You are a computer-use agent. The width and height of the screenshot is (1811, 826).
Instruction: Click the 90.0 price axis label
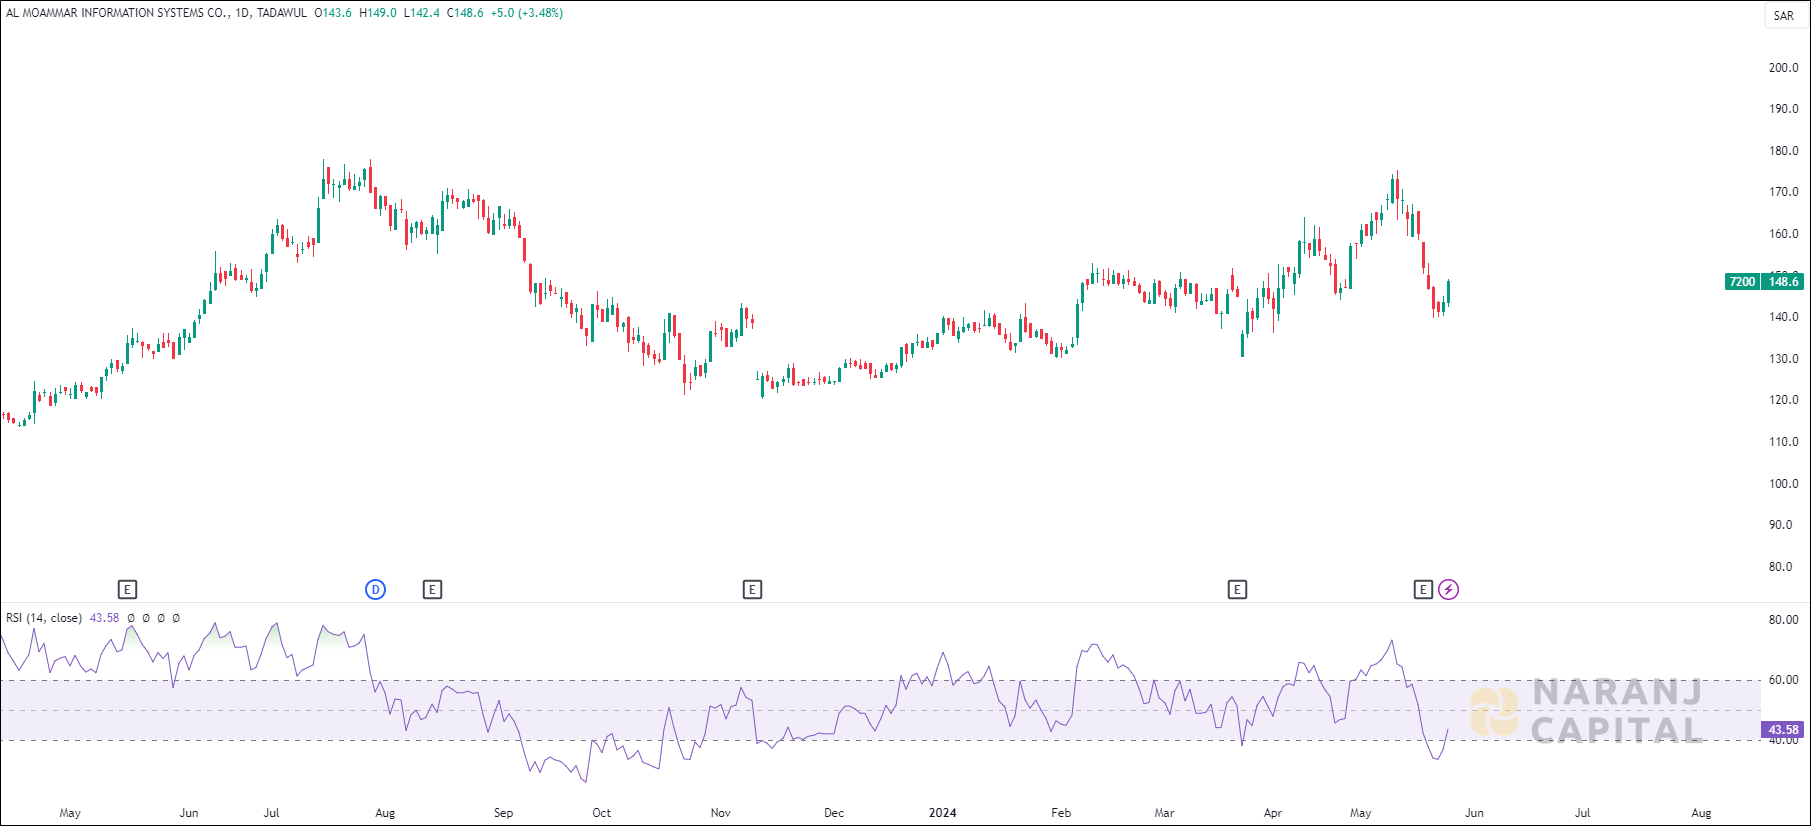(x=1780, y=525)
